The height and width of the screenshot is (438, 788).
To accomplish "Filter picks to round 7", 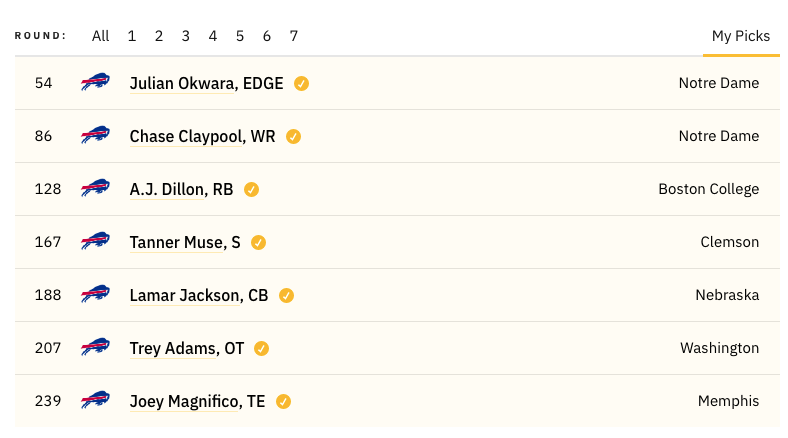I will click(293, 36).
